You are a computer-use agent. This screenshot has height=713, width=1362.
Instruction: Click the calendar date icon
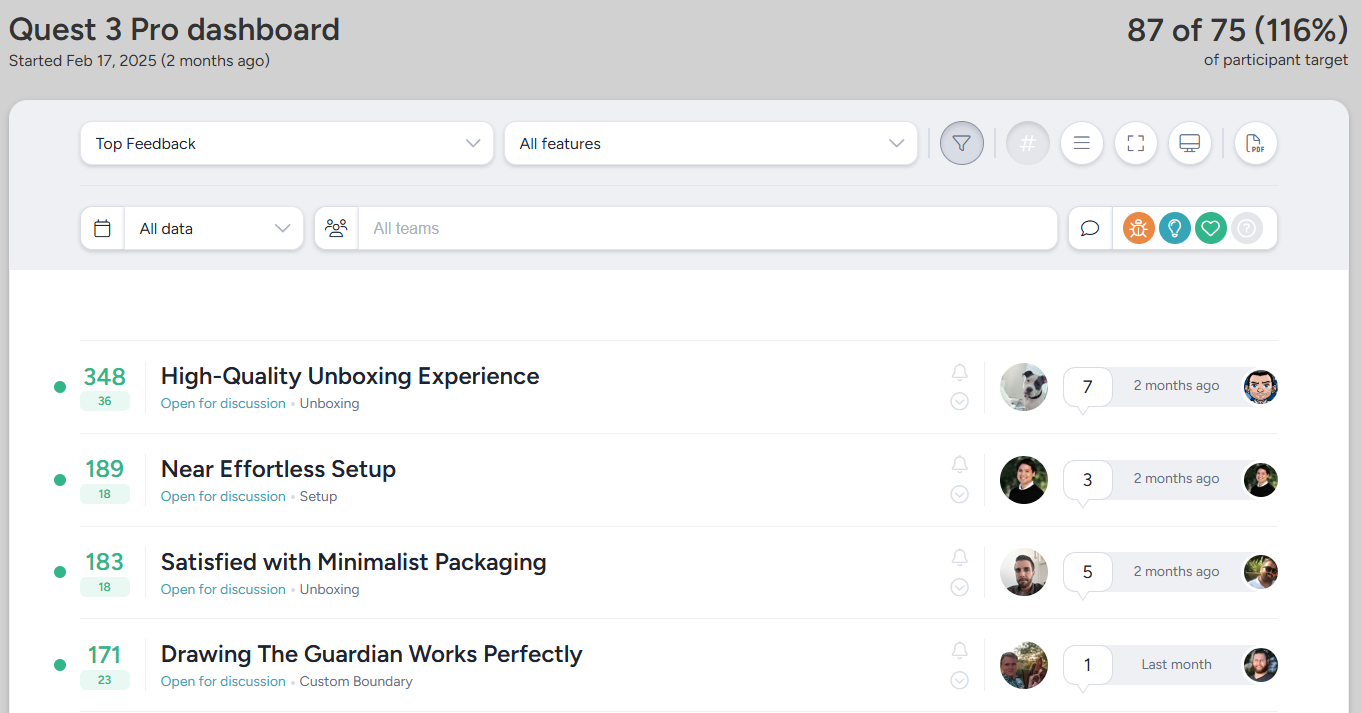[102, 228]
